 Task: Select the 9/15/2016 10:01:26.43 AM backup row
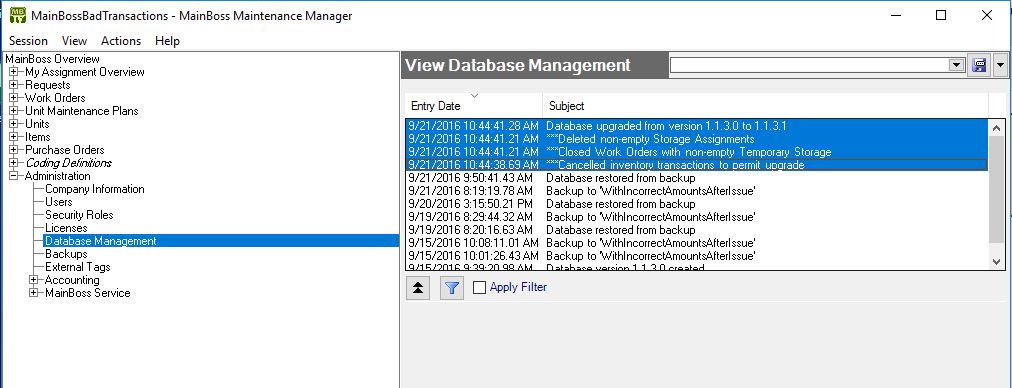(x=696, y=256)
